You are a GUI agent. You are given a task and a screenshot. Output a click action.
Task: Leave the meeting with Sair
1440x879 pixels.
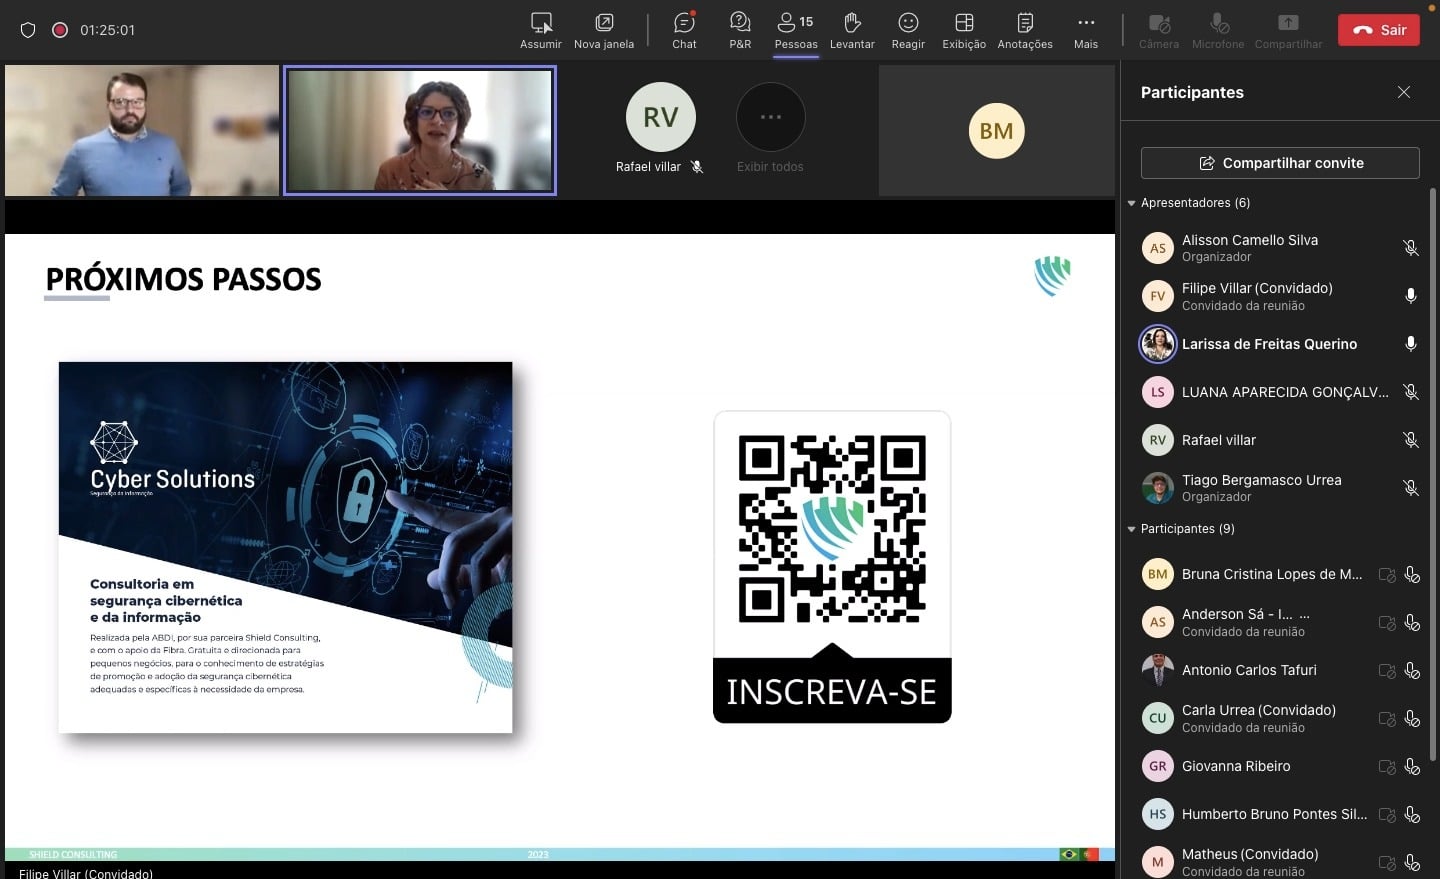click(1379, 30)
